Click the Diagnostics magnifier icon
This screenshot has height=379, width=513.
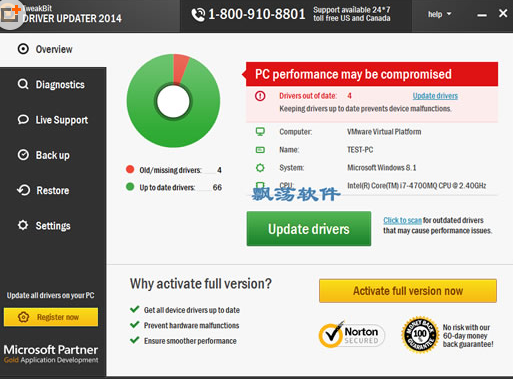coord(23,84)
